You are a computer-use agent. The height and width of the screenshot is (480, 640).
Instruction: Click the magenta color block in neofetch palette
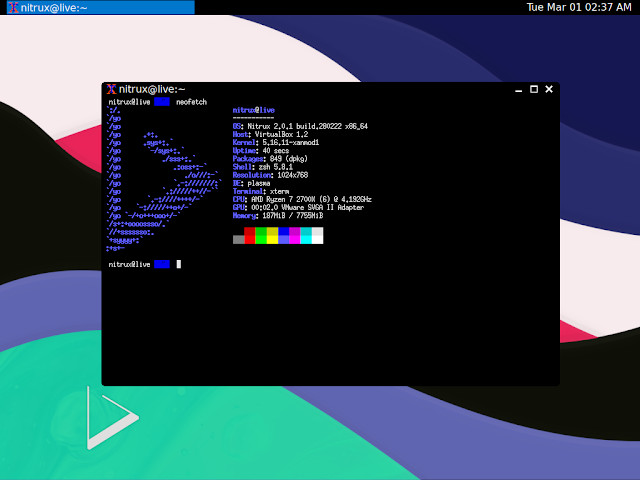pyautogui.click(x=295, y=236)
